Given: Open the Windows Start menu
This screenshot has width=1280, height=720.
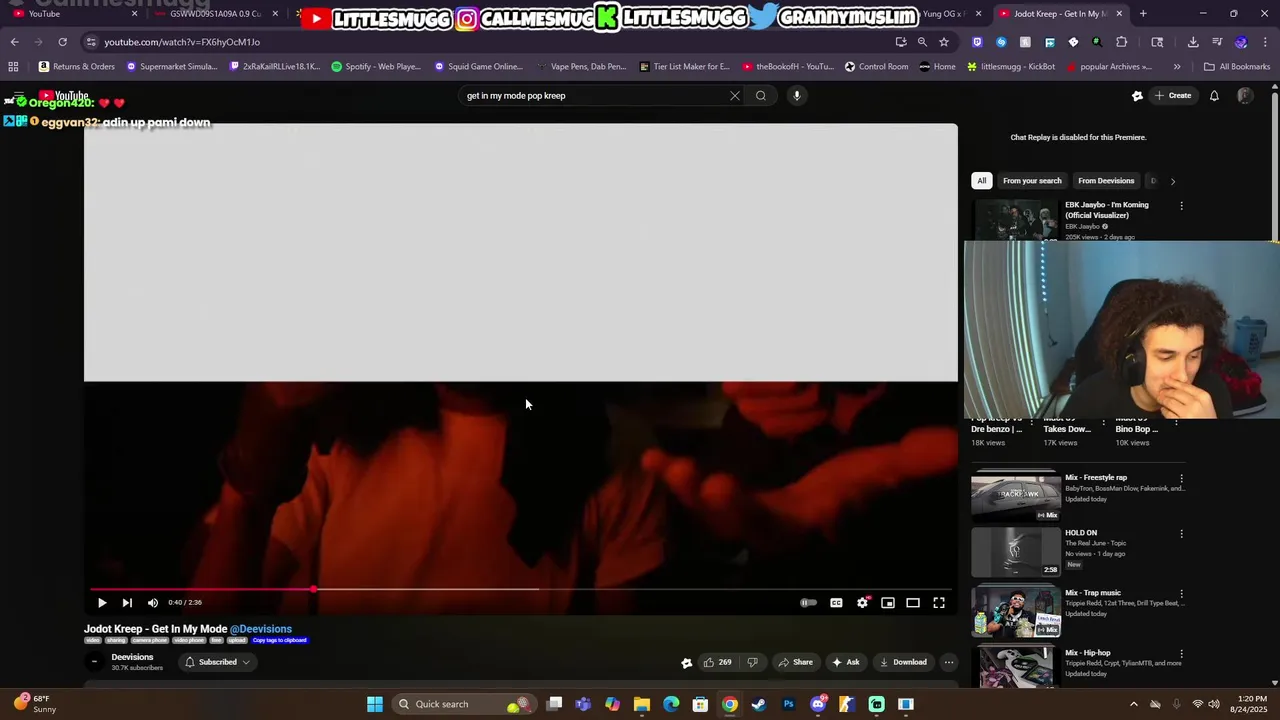Looking at the screenshot, I should (375, 704).
